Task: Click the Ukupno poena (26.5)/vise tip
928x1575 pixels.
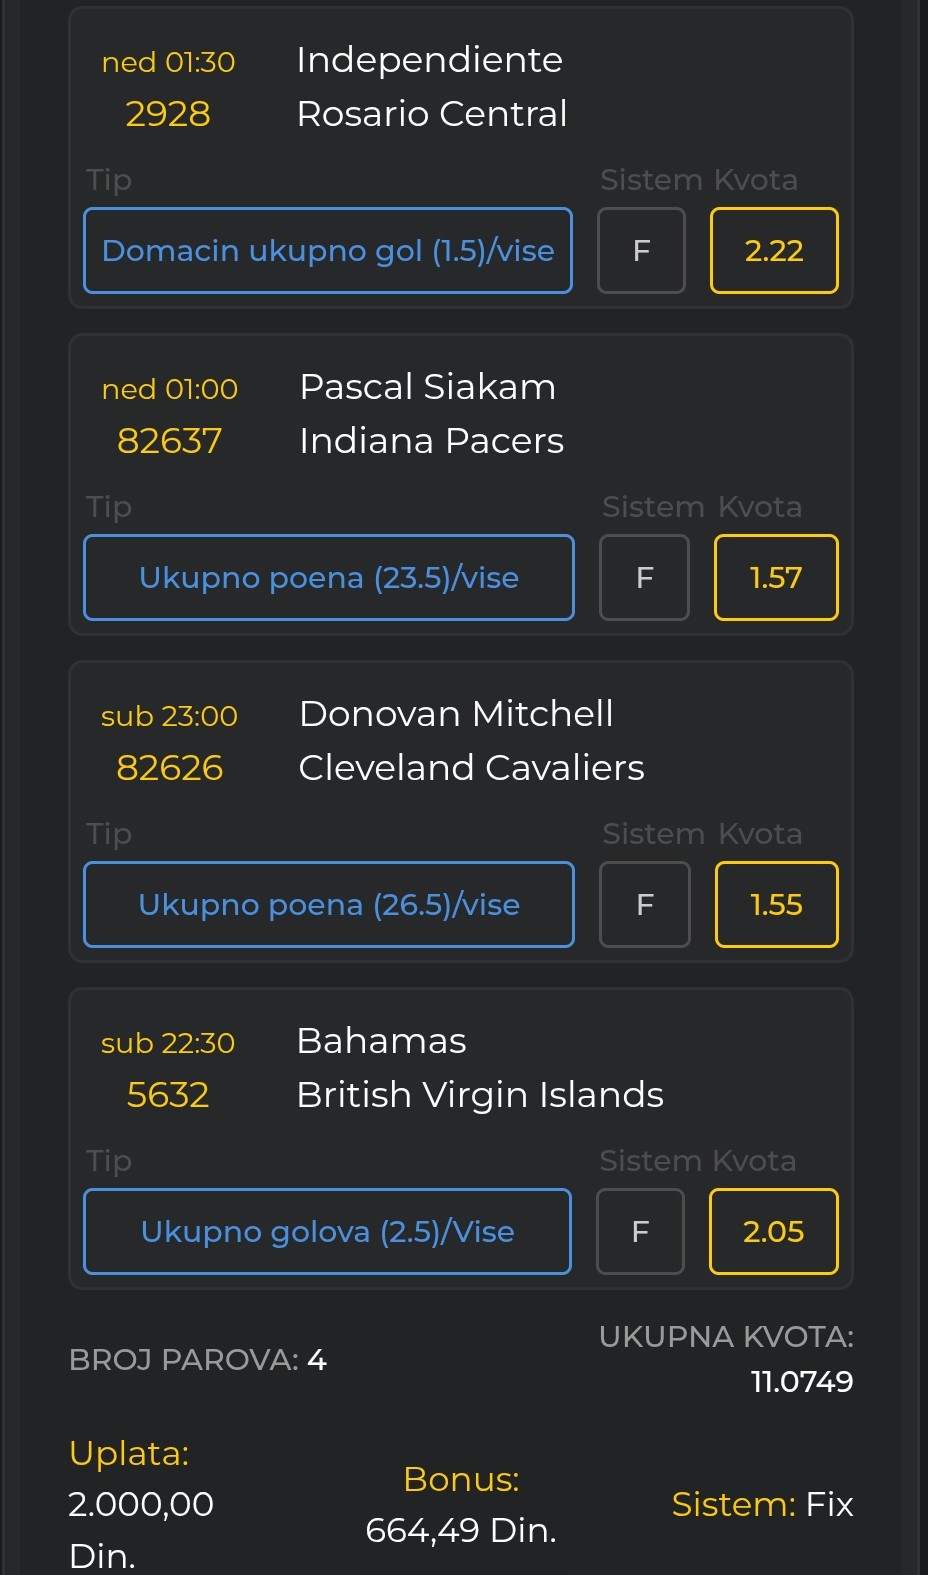Action: tap(329, 905)
